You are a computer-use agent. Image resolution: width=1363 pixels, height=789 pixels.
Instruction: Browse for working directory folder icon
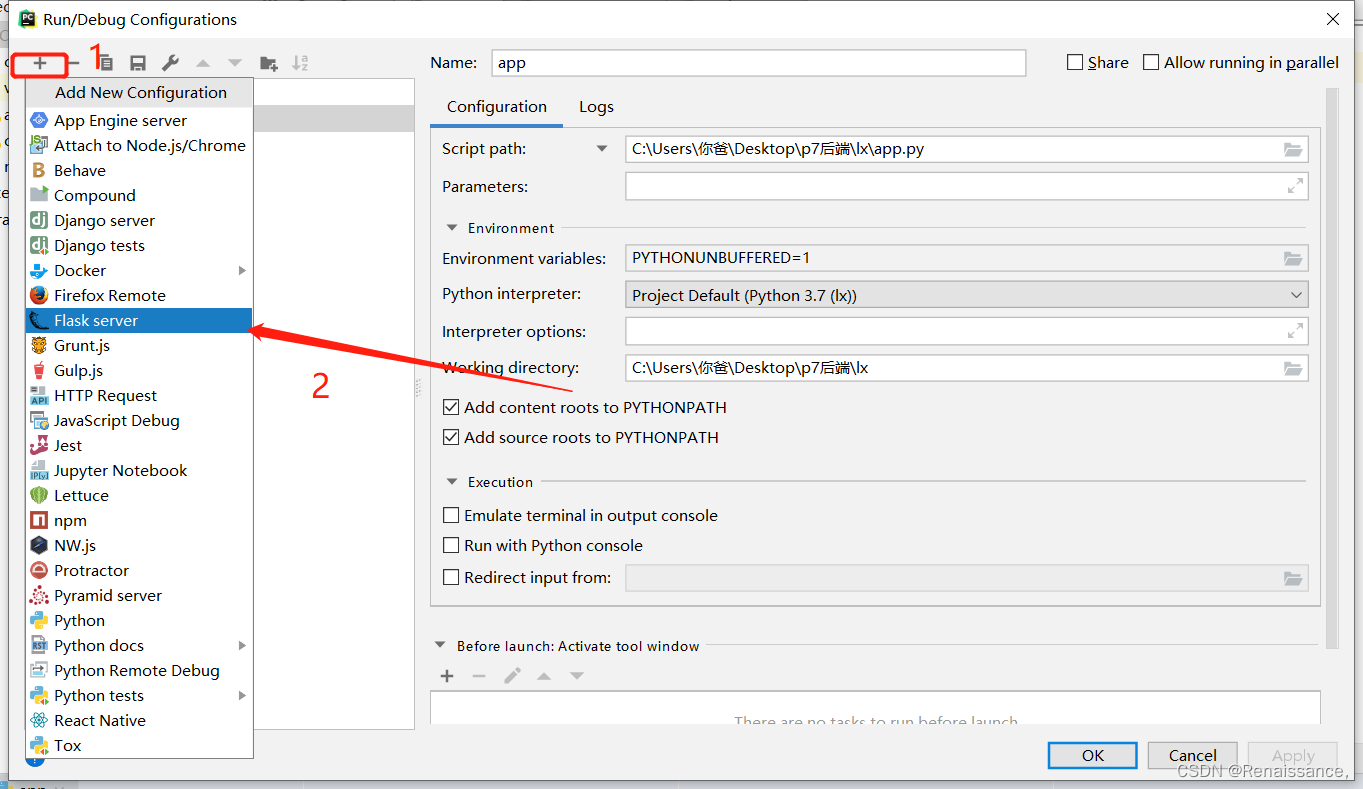[1293, 368]
